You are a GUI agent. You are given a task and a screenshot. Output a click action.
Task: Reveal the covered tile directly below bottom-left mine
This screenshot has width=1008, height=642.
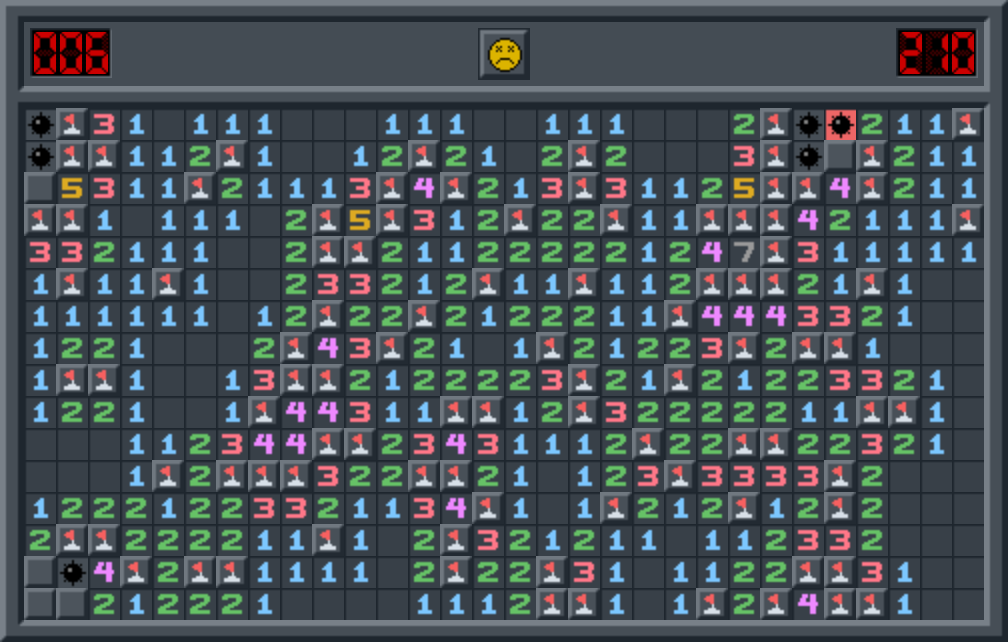72,604
